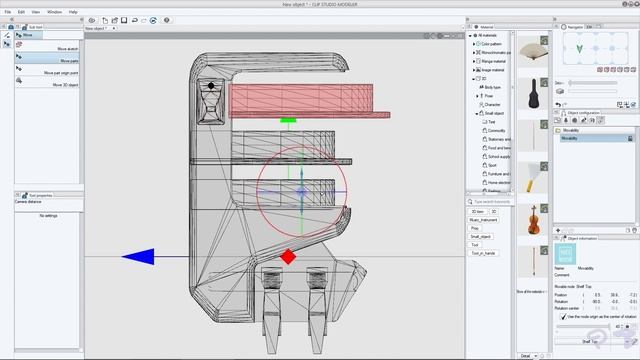Collapse the 3D folder in material tree
Viewport: 640px width, 360px height.
[474, 78]
